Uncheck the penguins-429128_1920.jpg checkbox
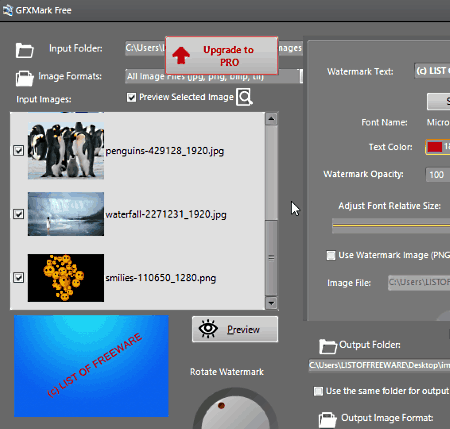This screenshot has height=429, width=450. (x=18, y=151)
